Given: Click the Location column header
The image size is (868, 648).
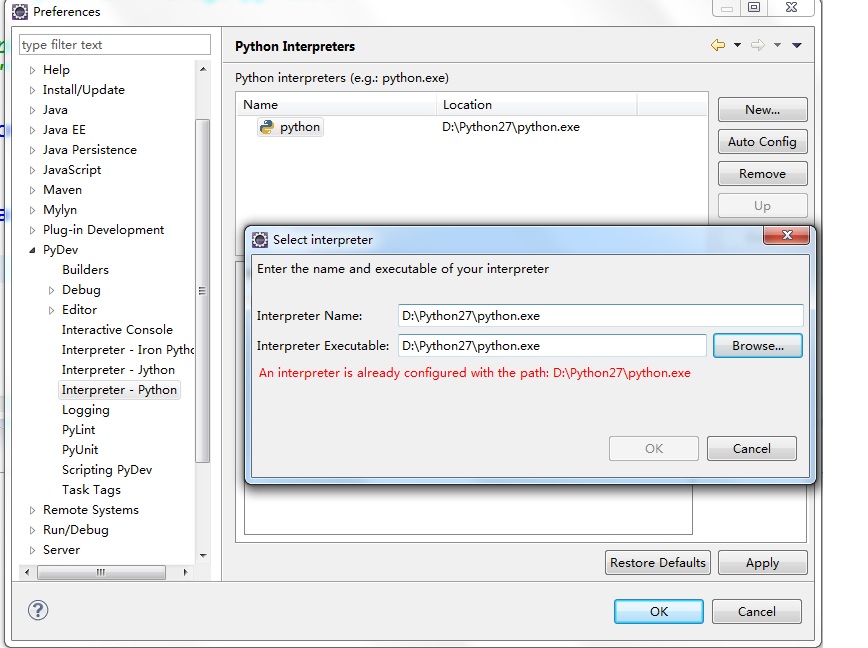Looking at the screenshot, I should tap(536, 105).
